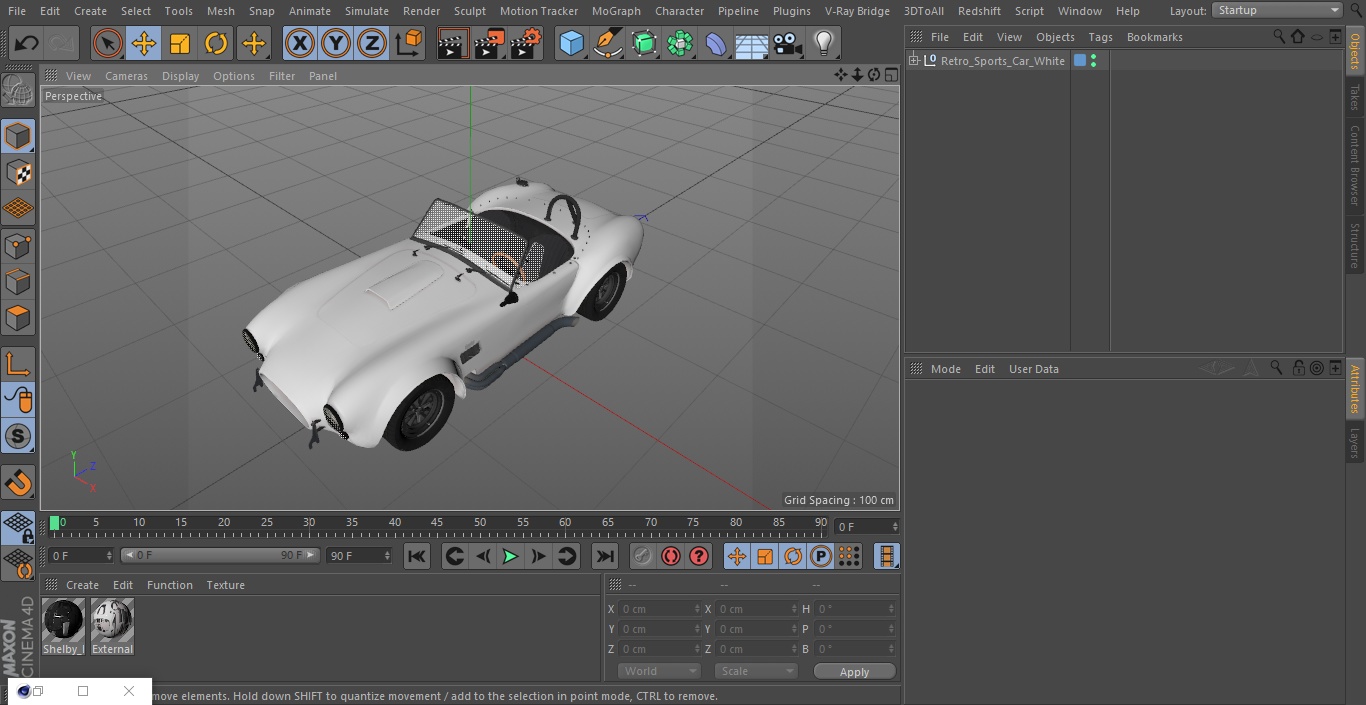Image resolution: width=1366 pixels, height=705 pixels.
Task: Switch to Edges mode
Action: [x=18, y=282]
